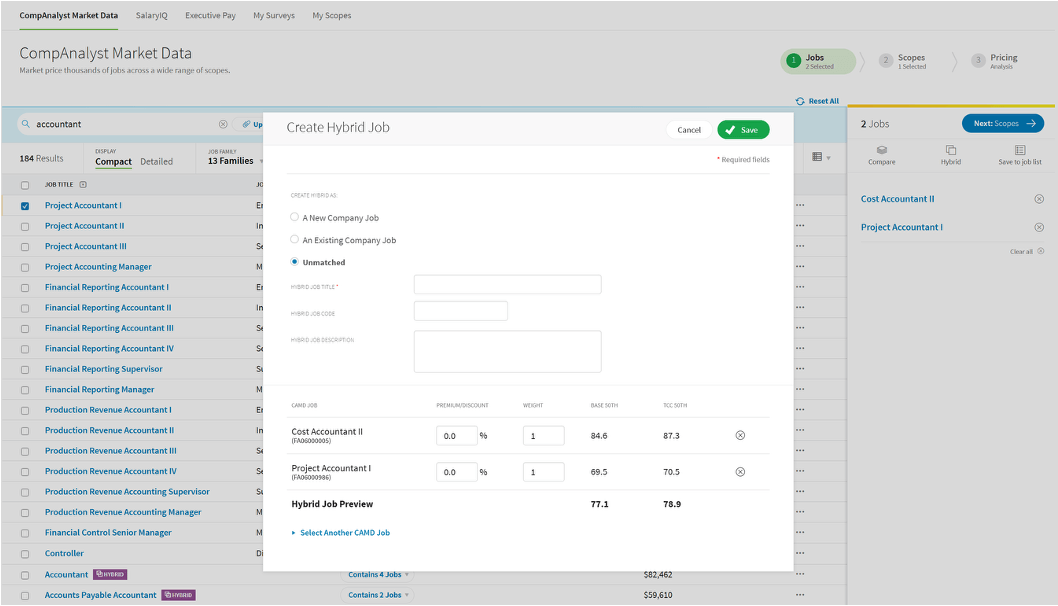Click Clear all selected jobs

tap(1027, 251)
